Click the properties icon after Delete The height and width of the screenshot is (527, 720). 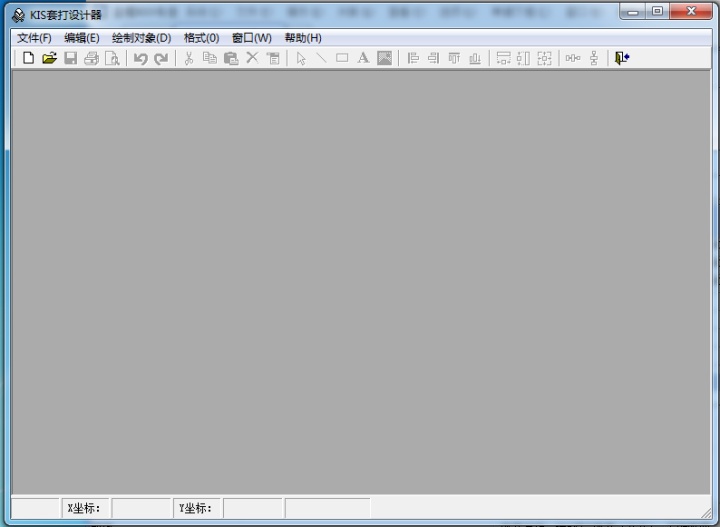pos(273,58)
